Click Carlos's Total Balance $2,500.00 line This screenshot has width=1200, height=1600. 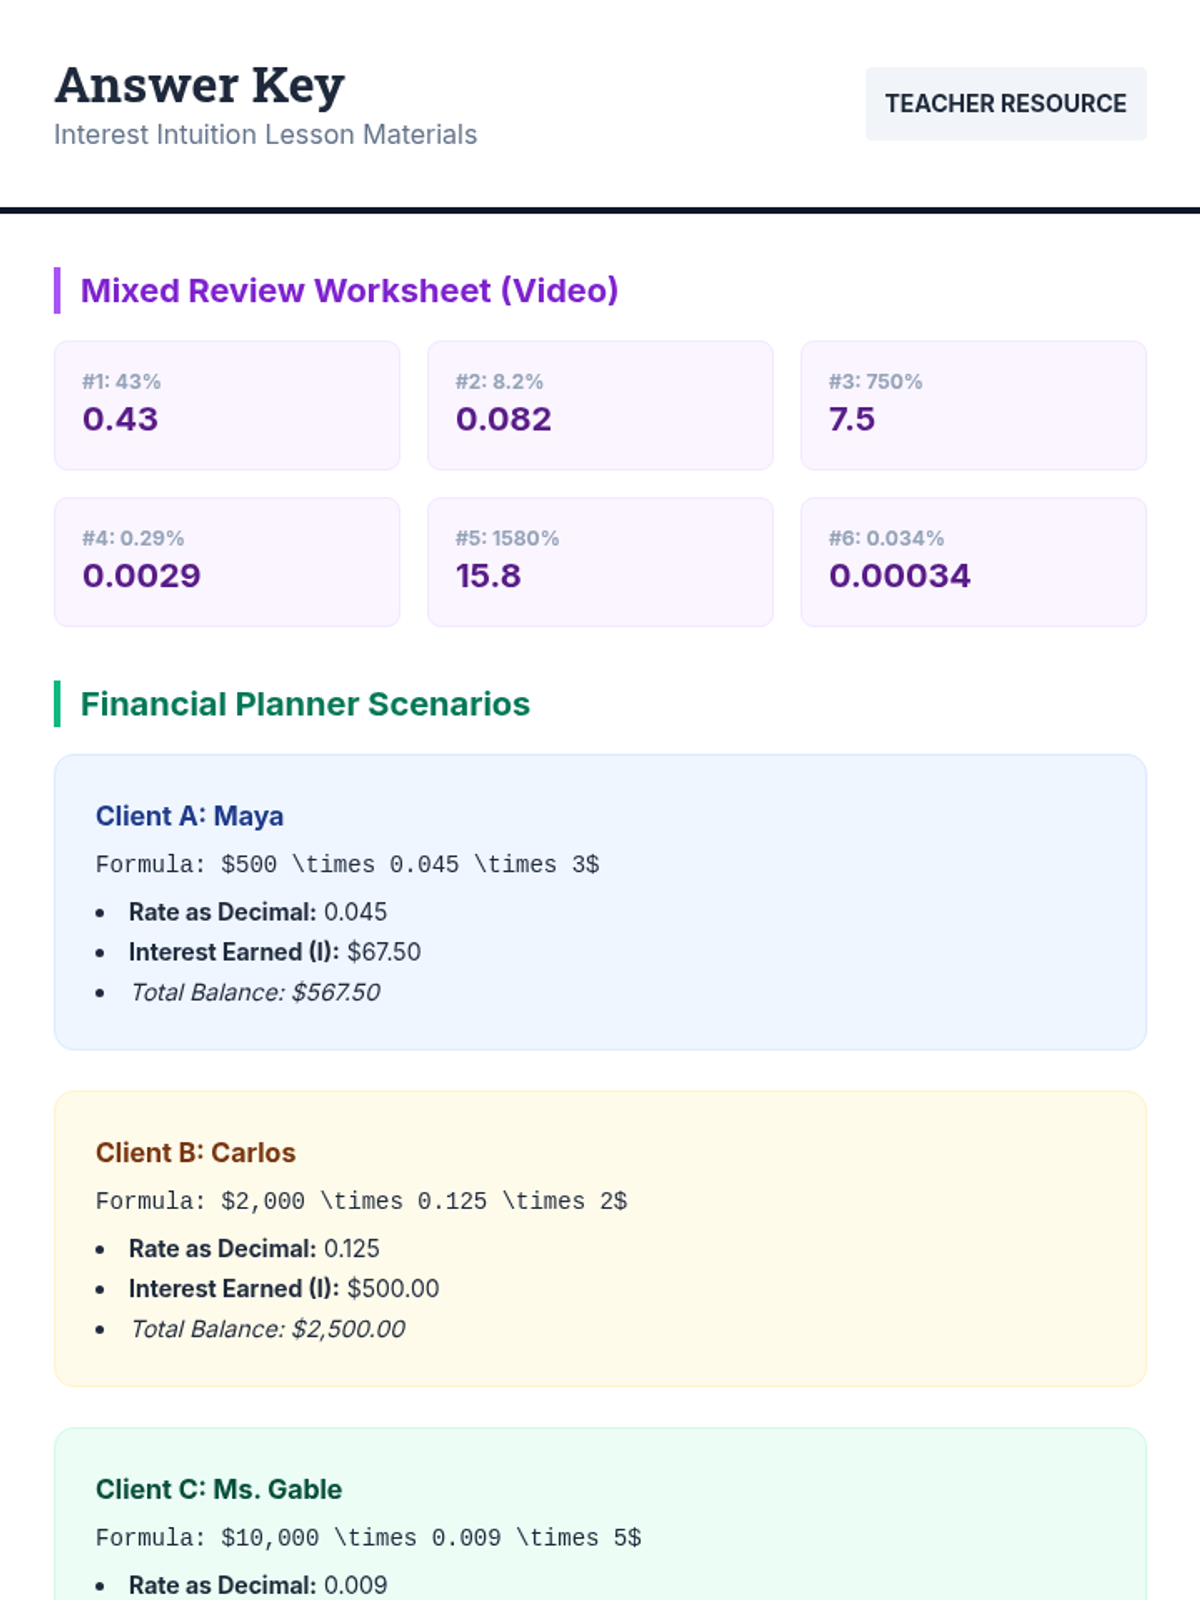[x=268, y=1329]
